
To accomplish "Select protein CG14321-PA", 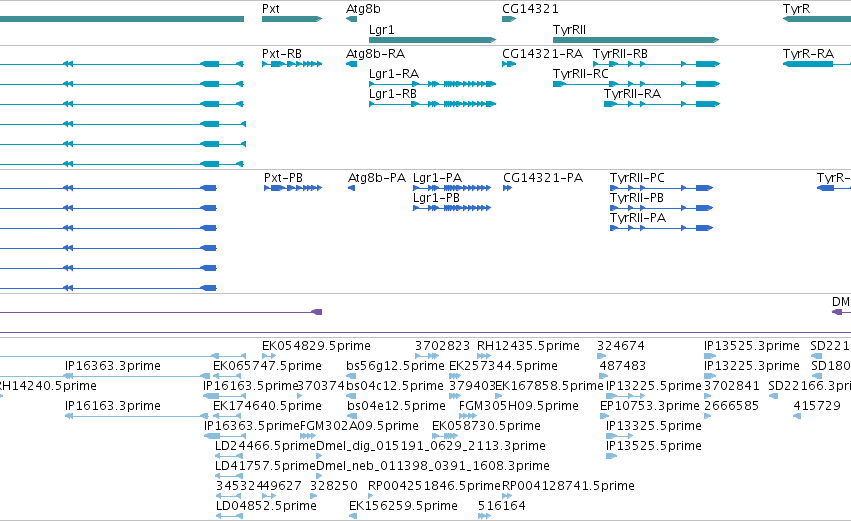I will tap(543, 179).
